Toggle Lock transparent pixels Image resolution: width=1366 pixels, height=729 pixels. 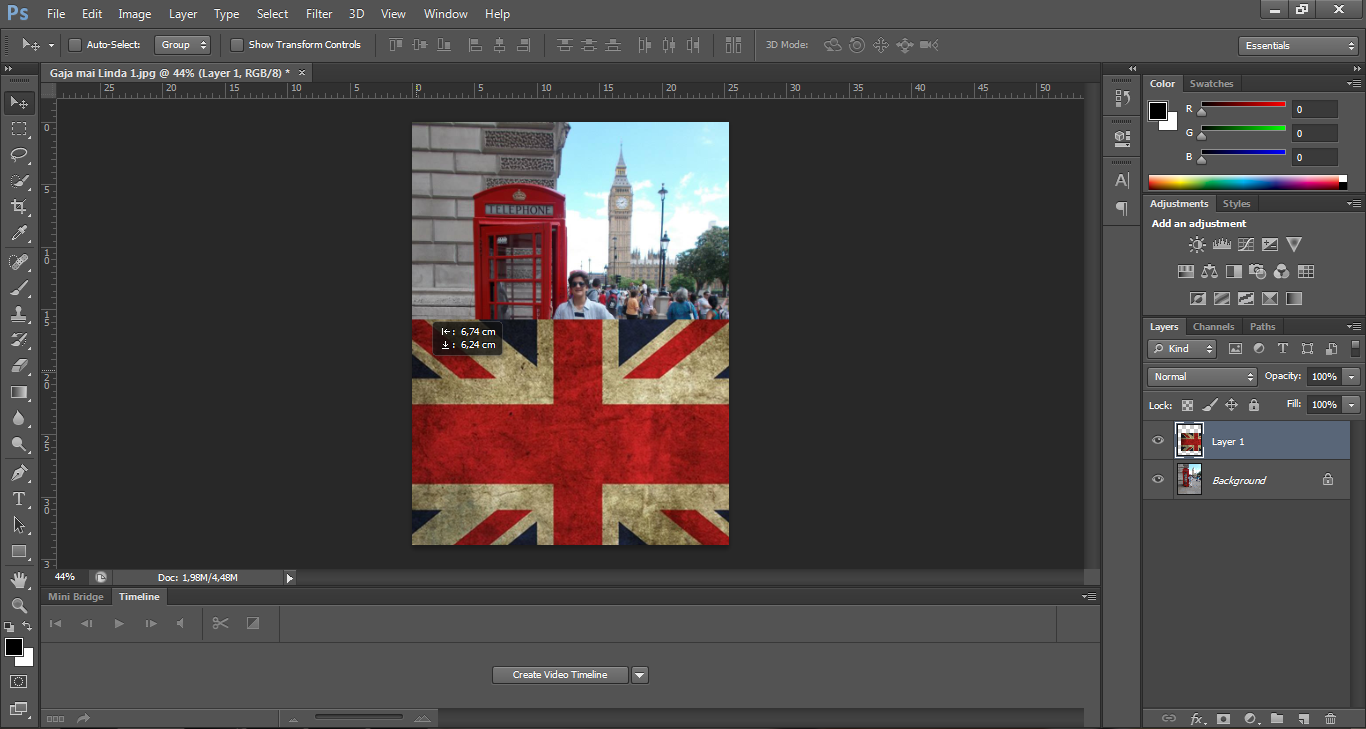(x=1187, y=405)
